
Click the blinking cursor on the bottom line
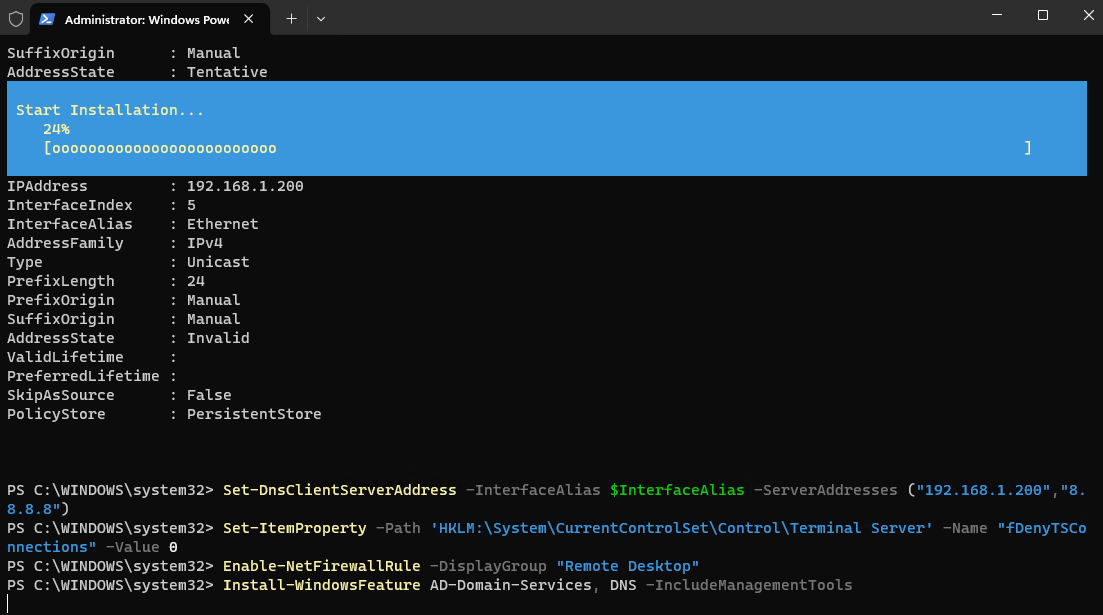tap(9, 604)
